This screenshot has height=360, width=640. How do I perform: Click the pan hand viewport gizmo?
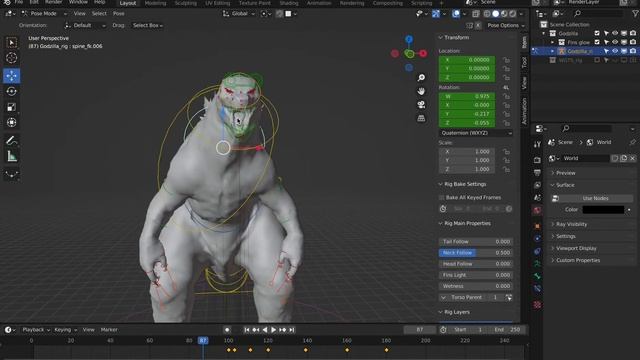click(x=421, y=91)
